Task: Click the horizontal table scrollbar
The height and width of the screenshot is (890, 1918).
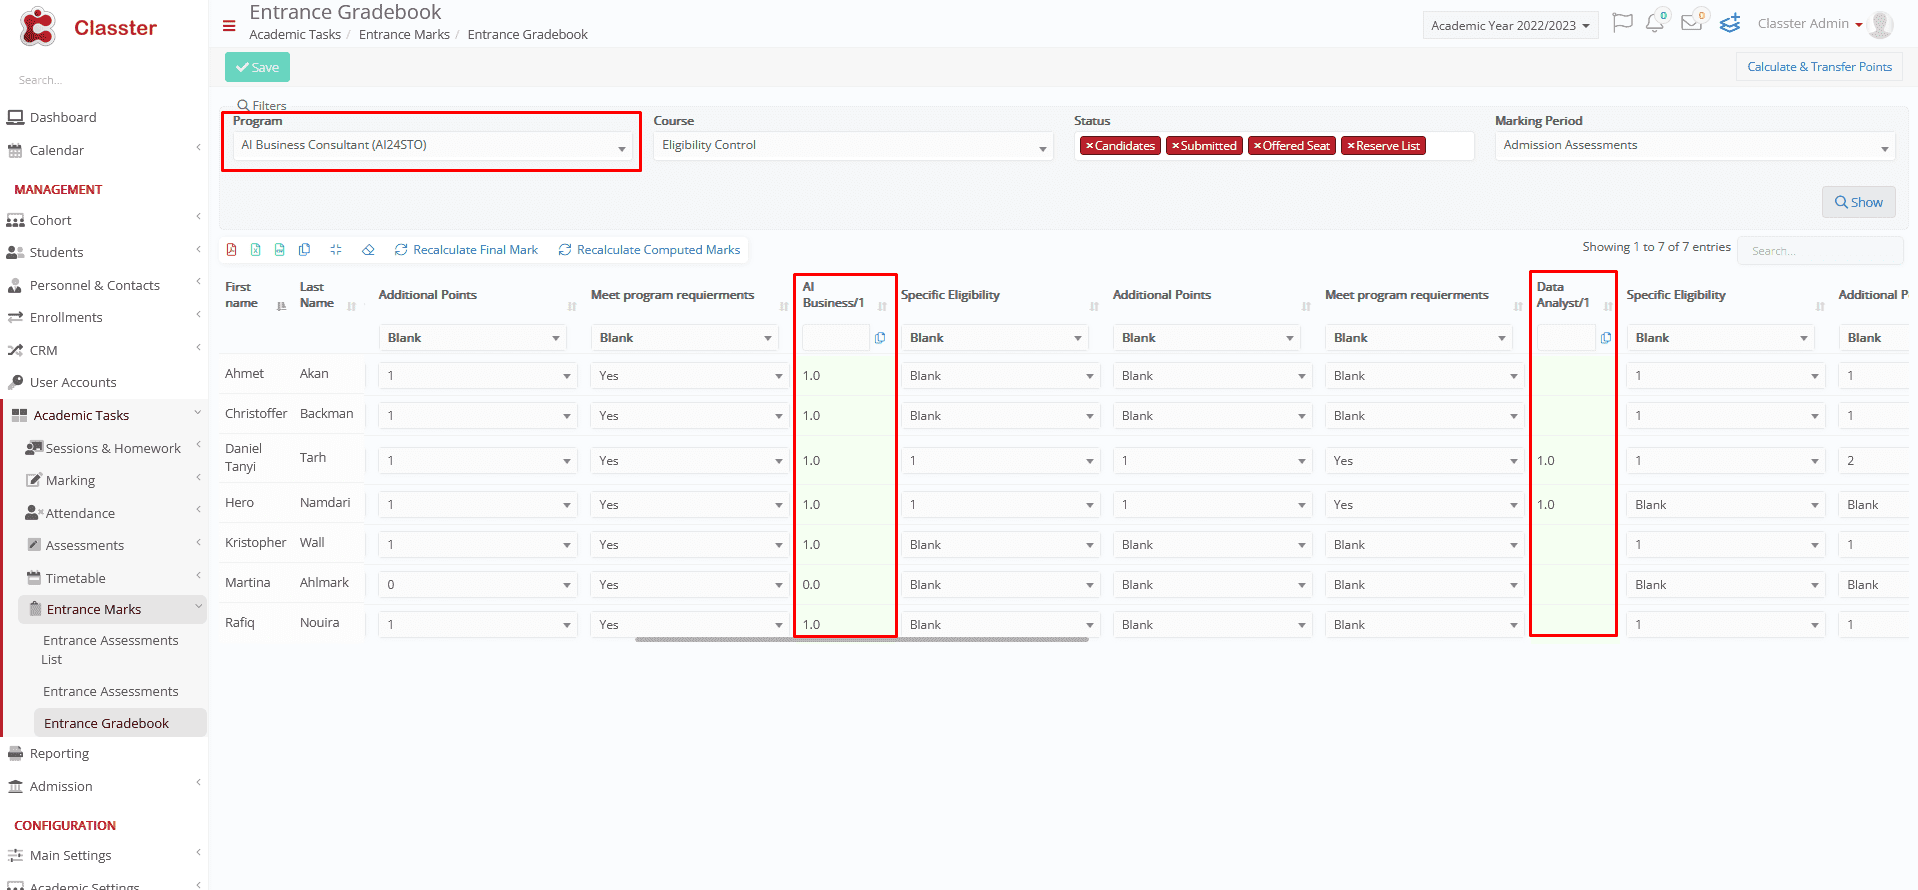Action: point(862,639)
